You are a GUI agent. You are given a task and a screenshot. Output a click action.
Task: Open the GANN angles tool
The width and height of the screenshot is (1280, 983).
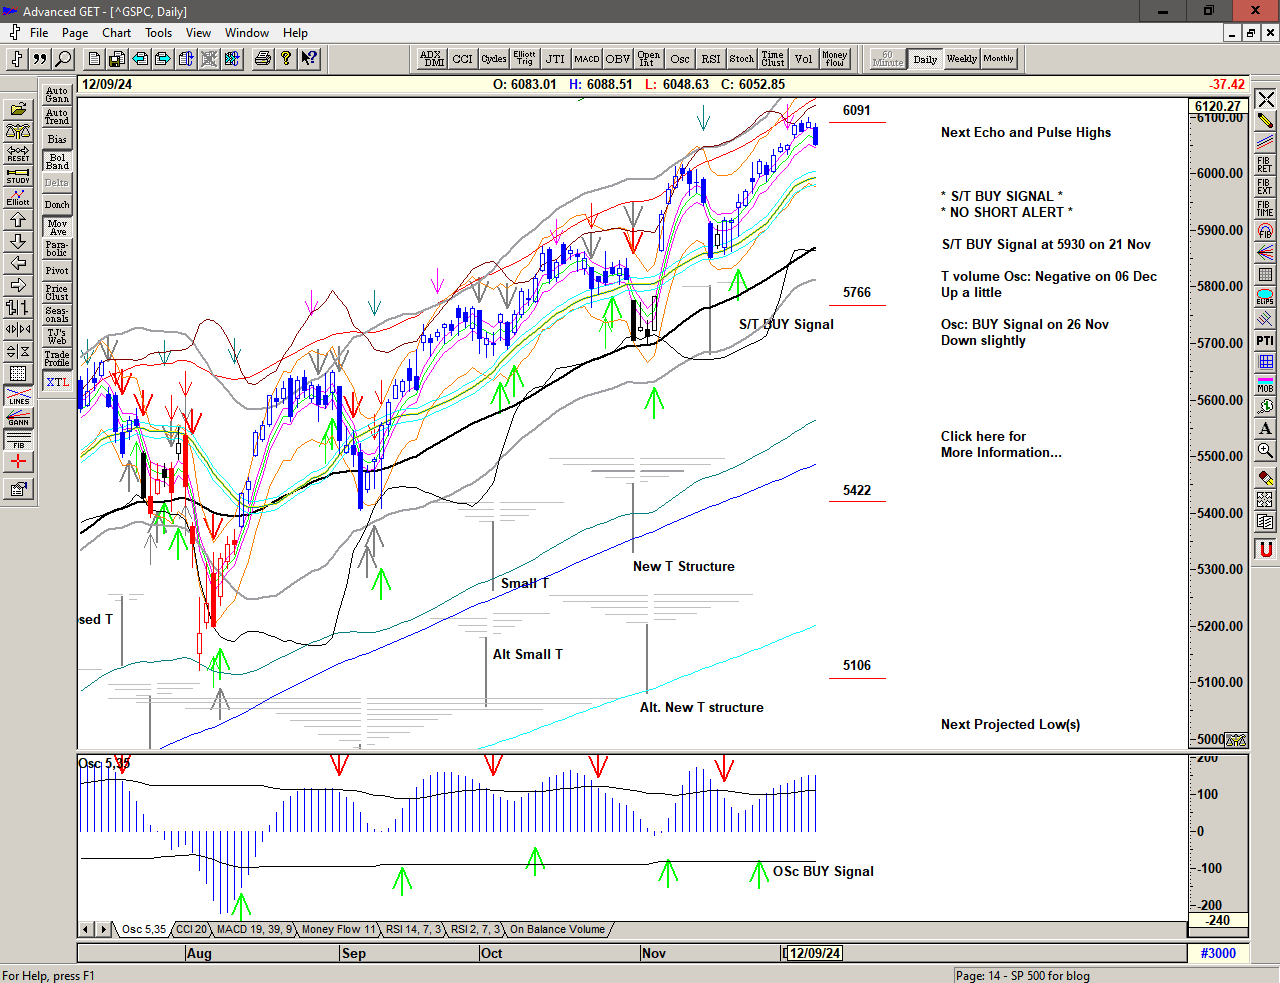point(18,418)
